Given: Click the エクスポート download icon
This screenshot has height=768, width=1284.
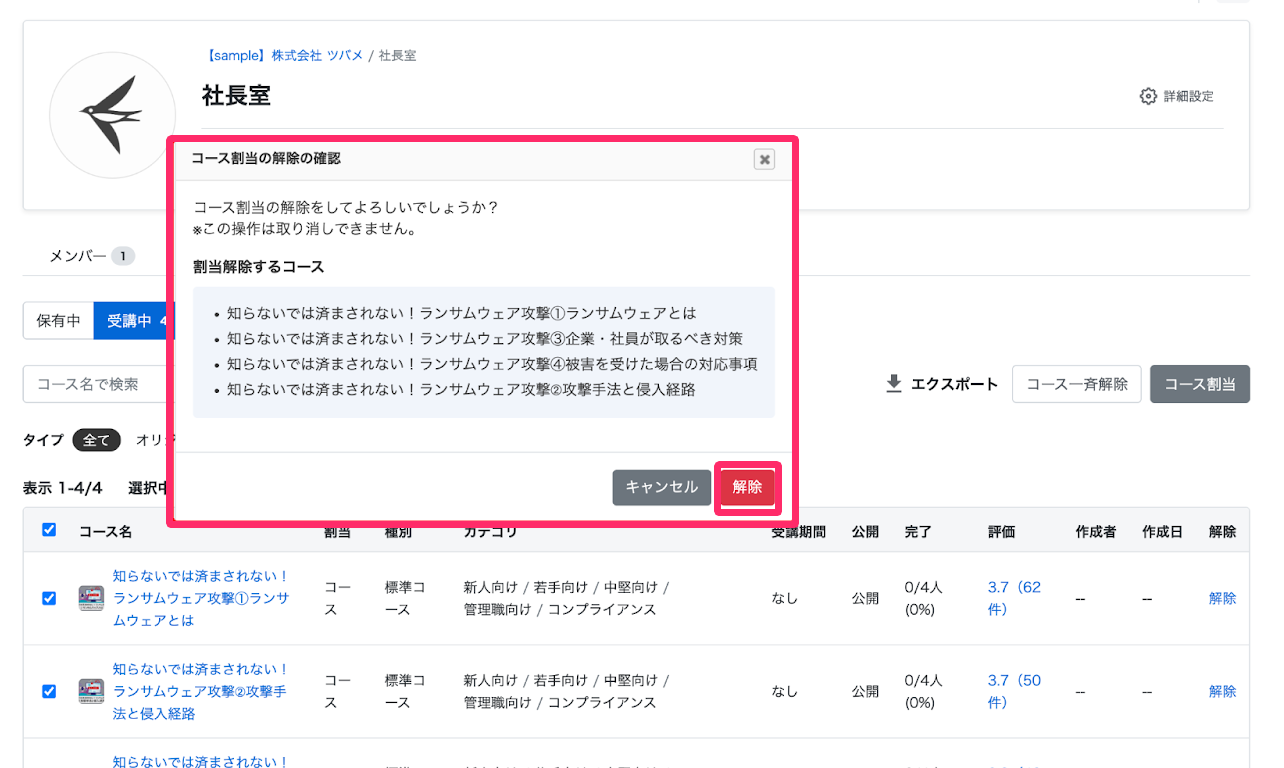Looking at the screenshot, I should 894,384.
